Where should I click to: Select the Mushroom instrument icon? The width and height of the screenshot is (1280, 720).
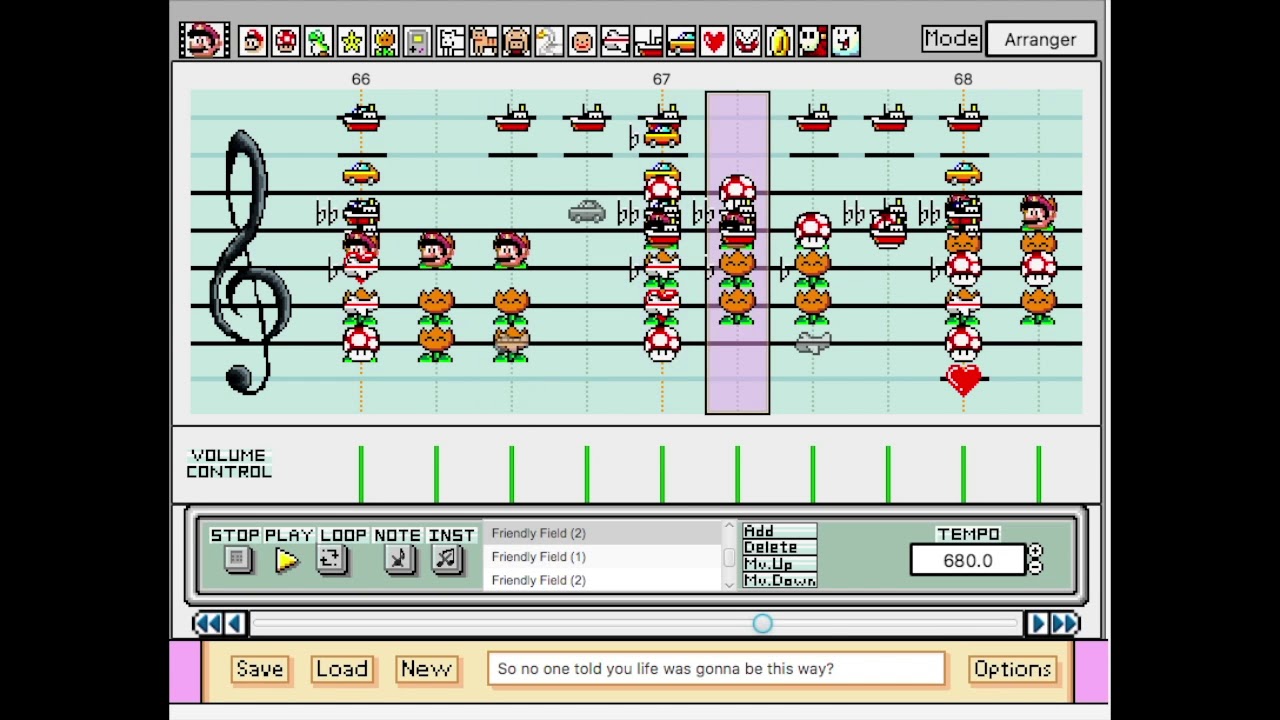(x=286, y=41)
